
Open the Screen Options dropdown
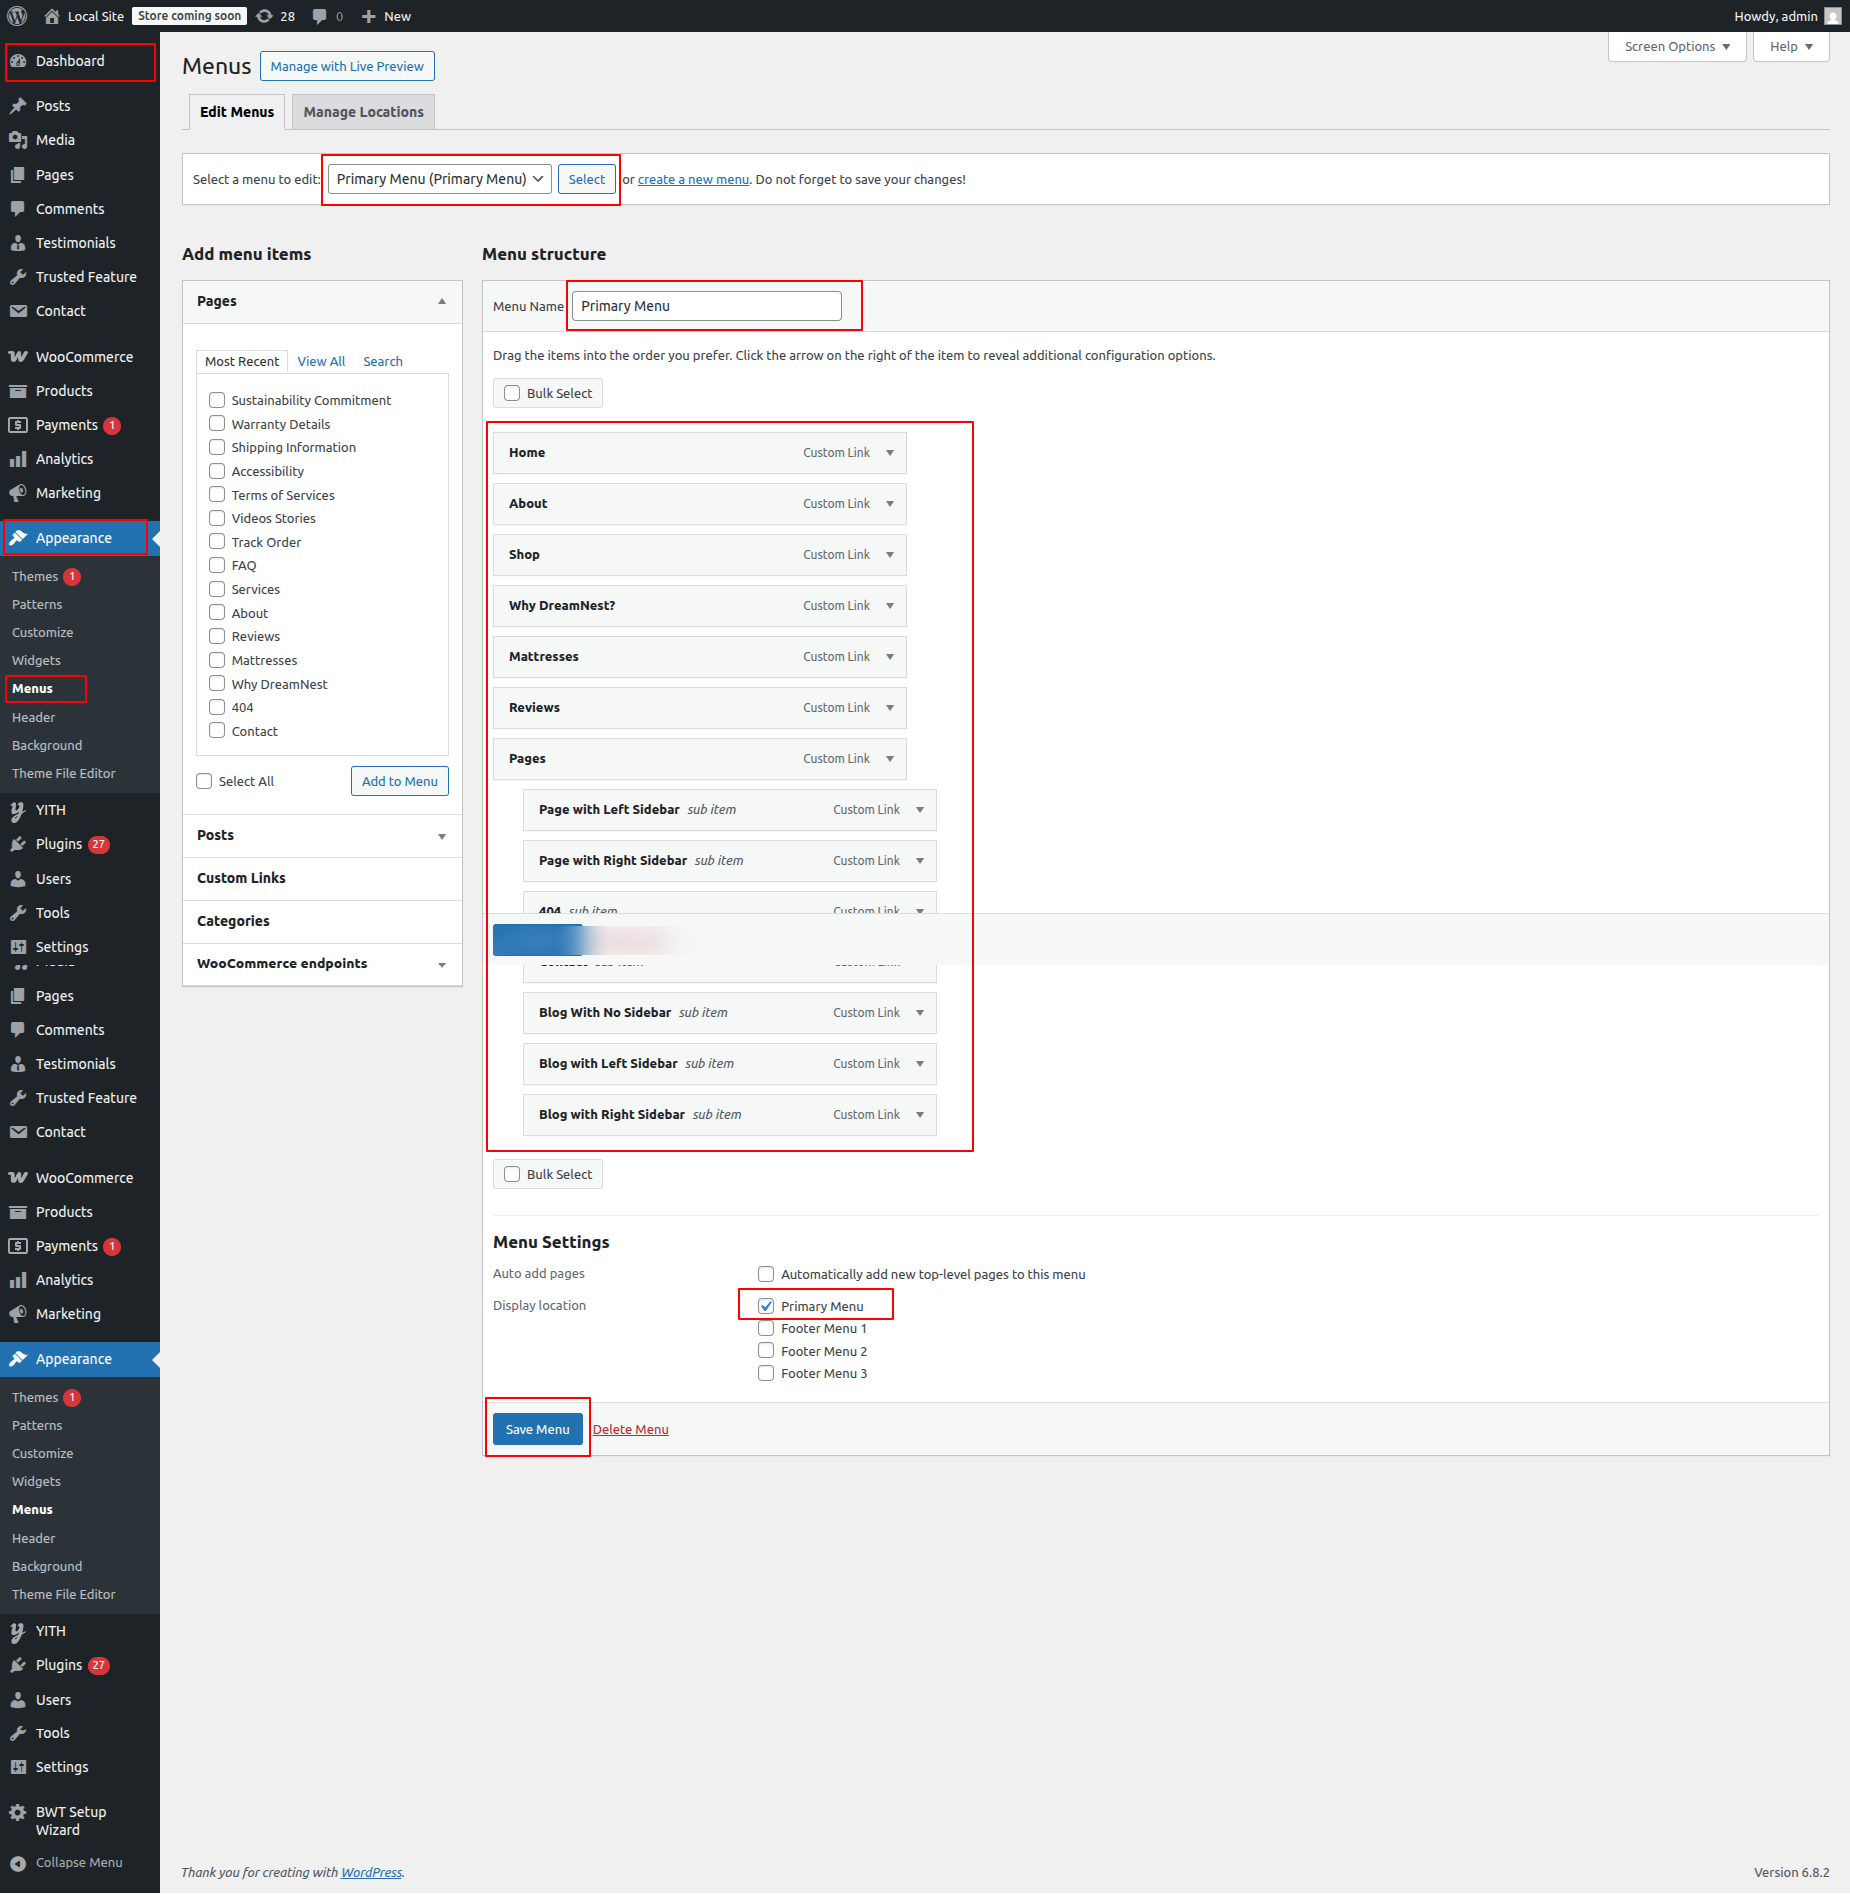[1676, 47]
